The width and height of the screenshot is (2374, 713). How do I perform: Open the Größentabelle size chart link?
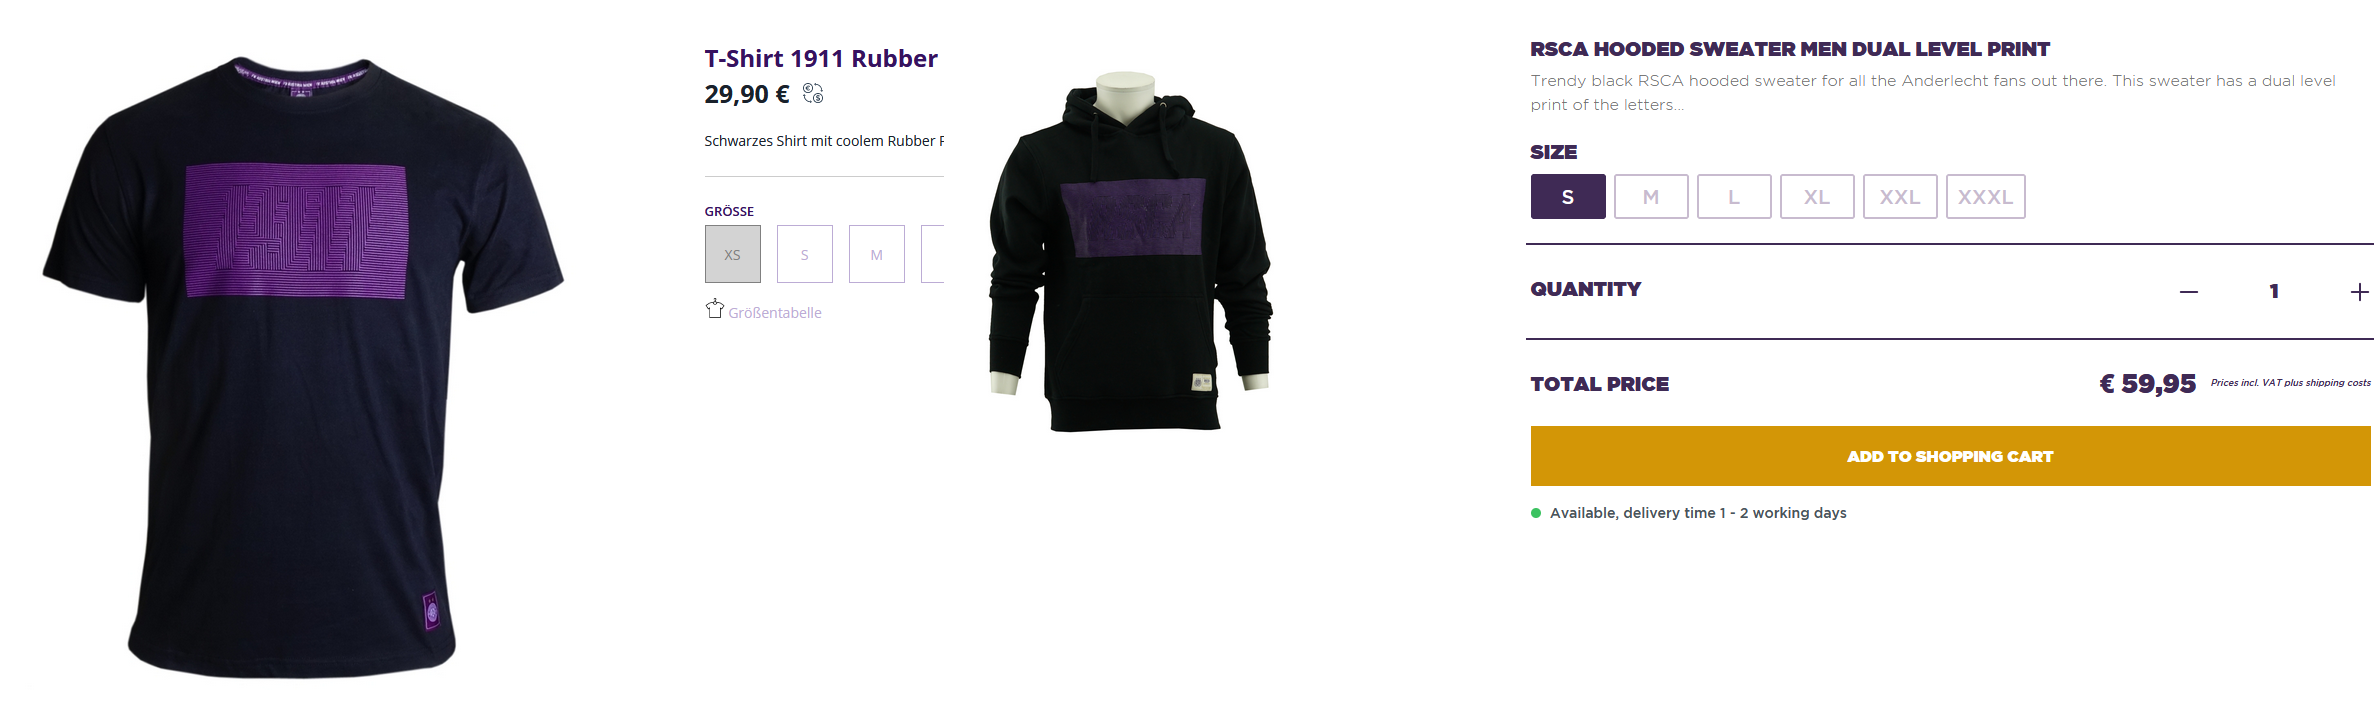point(775,313)
